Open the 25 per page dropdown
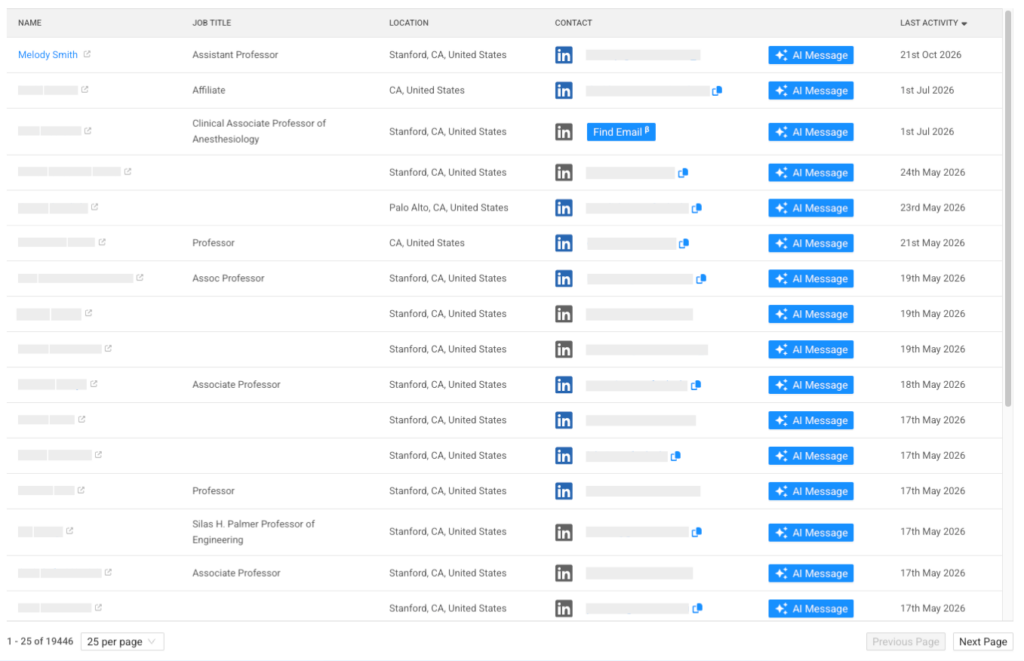 coord(122,641)
